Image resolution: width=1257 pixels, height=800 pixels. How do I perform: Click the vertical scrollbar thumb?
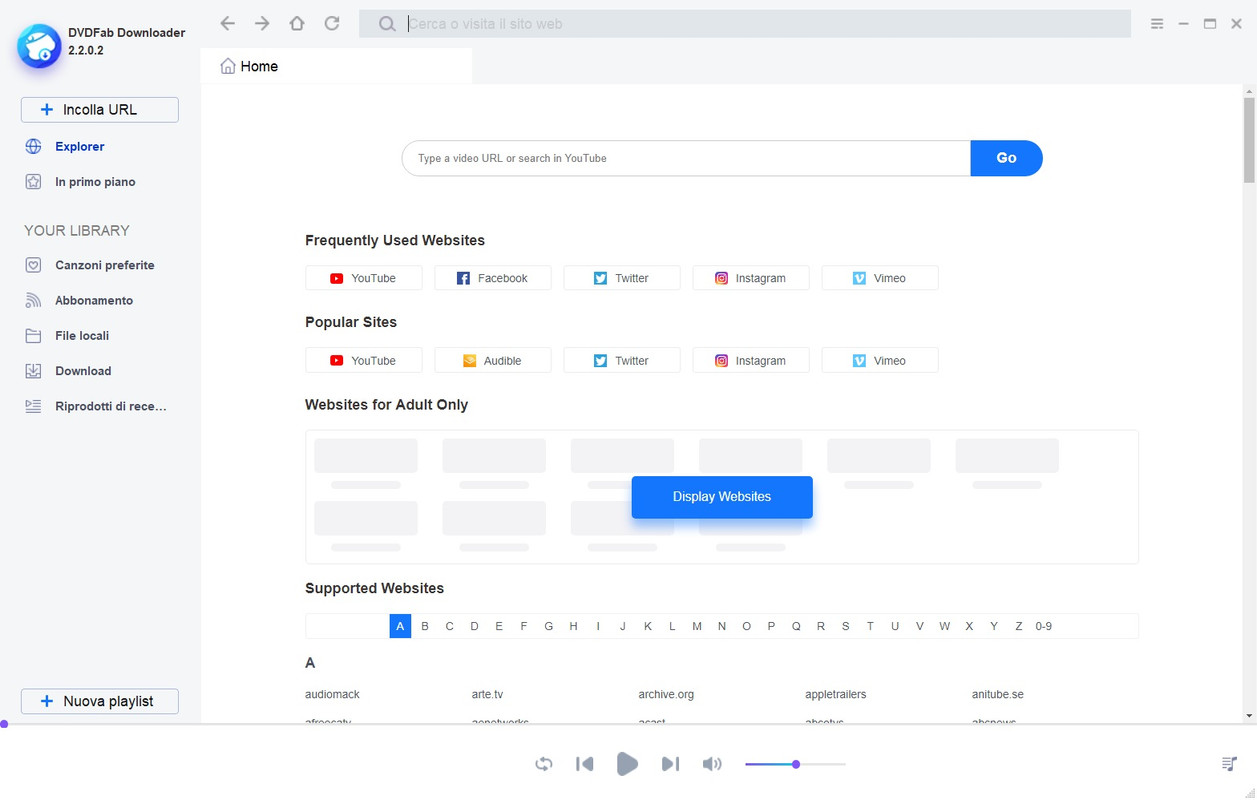click(1249, 140)
